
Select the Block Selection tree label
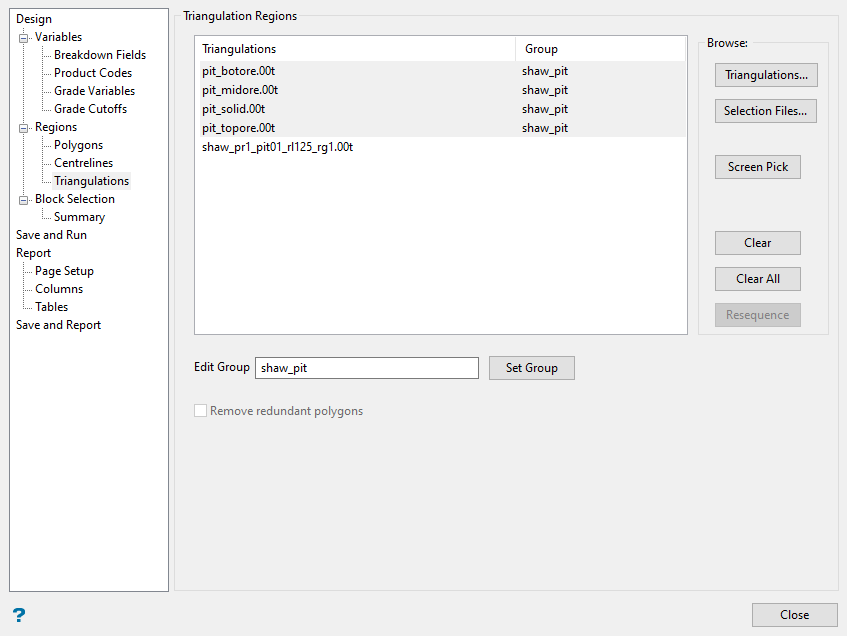(x=75, y=199)
